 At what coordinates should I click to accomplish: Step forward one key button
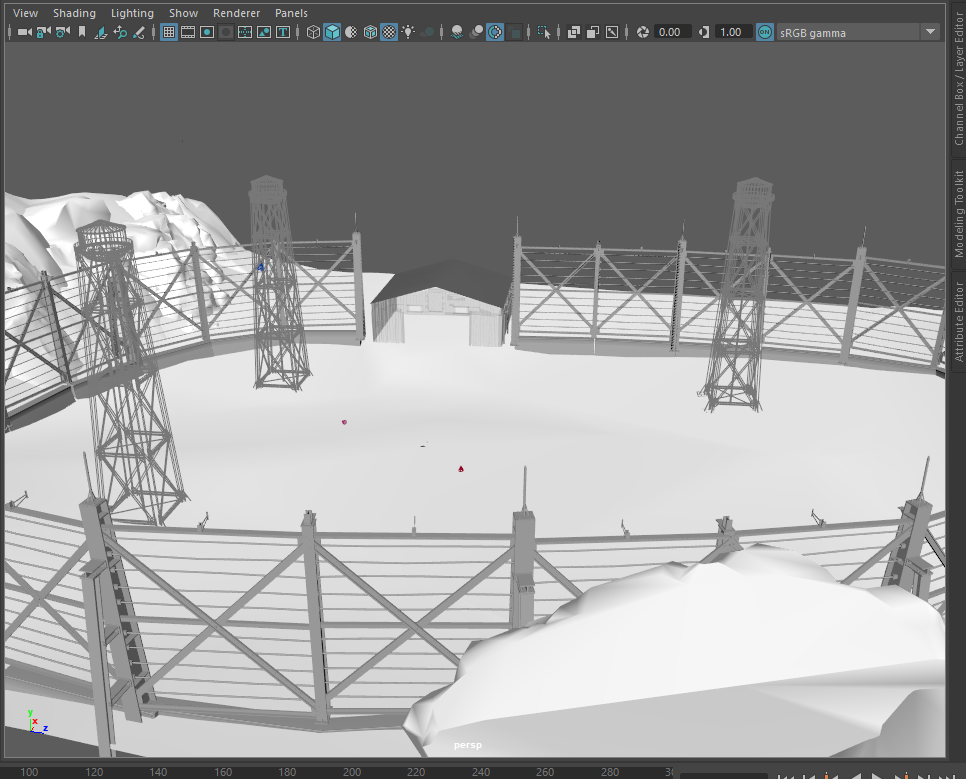coord(901,775)
